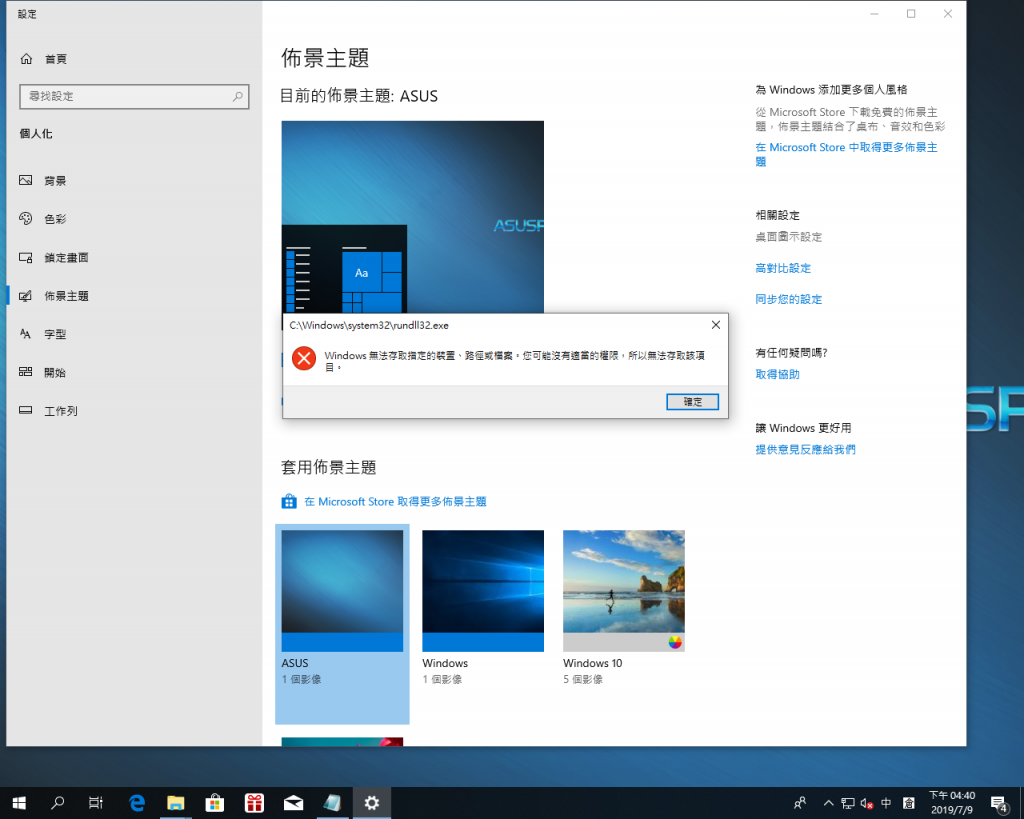Open File Explorer from the taskbar
Viewport: 1024px width, 819px height.
[x=176, y=803]
